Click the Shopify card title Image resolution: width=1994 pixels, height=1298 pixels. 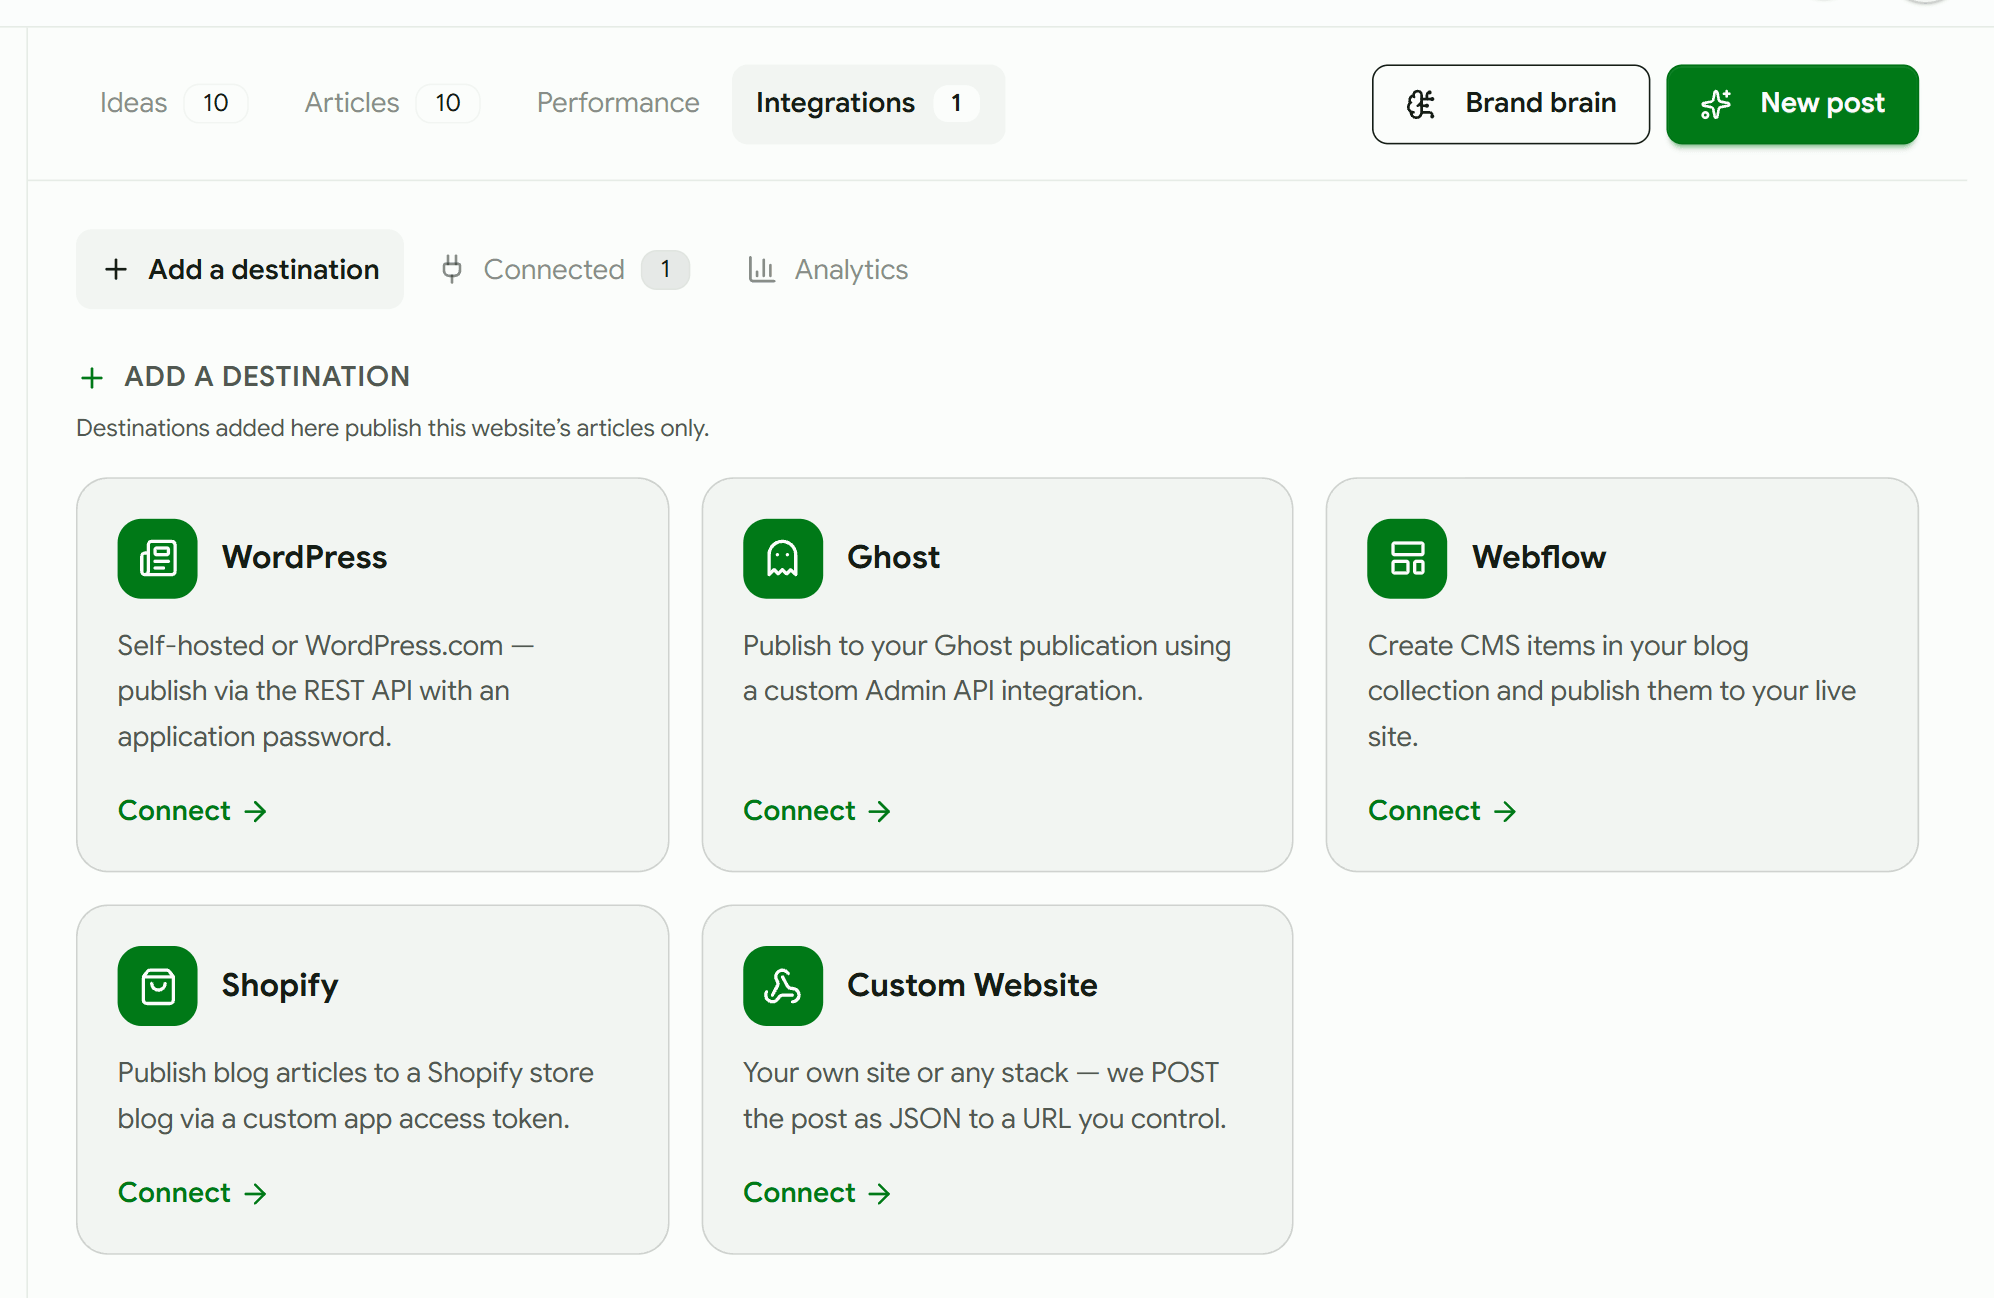280,985
